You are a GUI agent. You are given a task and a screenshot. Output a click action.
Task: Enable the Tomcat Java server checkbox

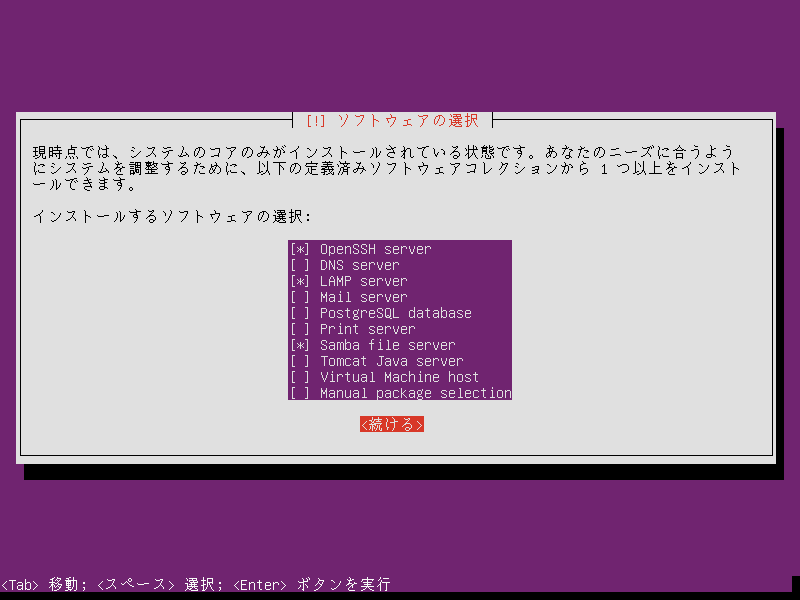(x=300, y=361)
